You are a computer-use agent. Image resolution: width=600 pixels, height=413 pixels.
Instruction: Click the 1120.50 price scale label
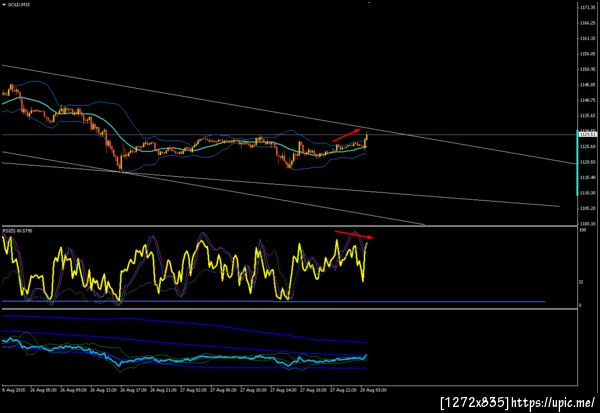click(x=587, y=162)
